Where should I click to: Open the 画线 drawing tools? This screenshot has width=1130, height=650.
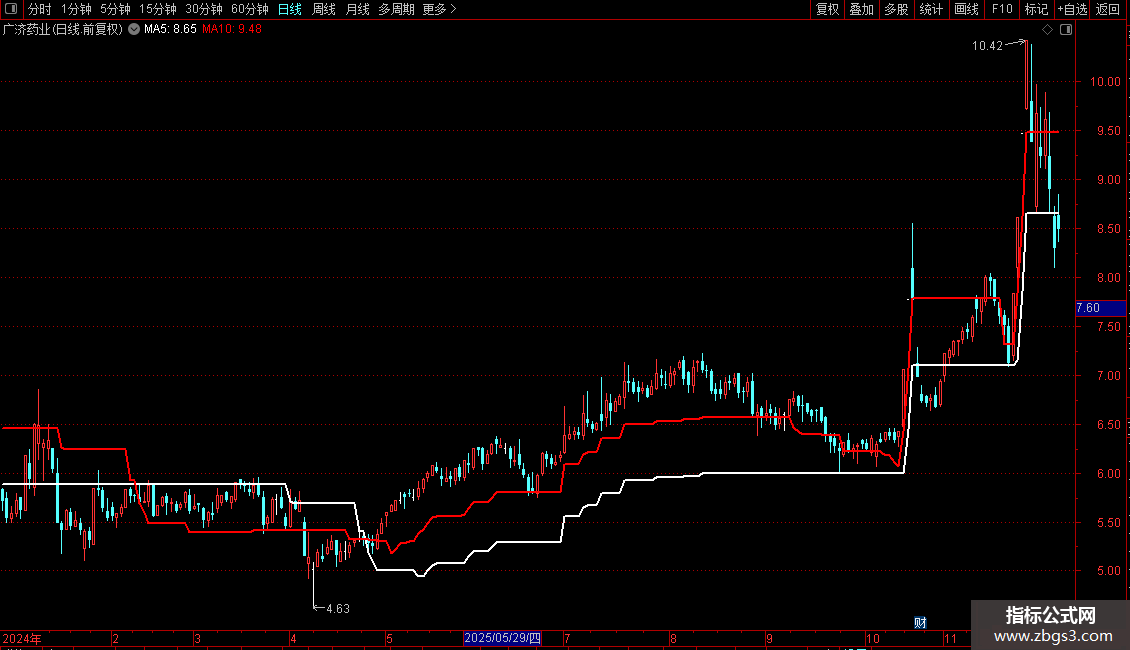coord(966,9)
